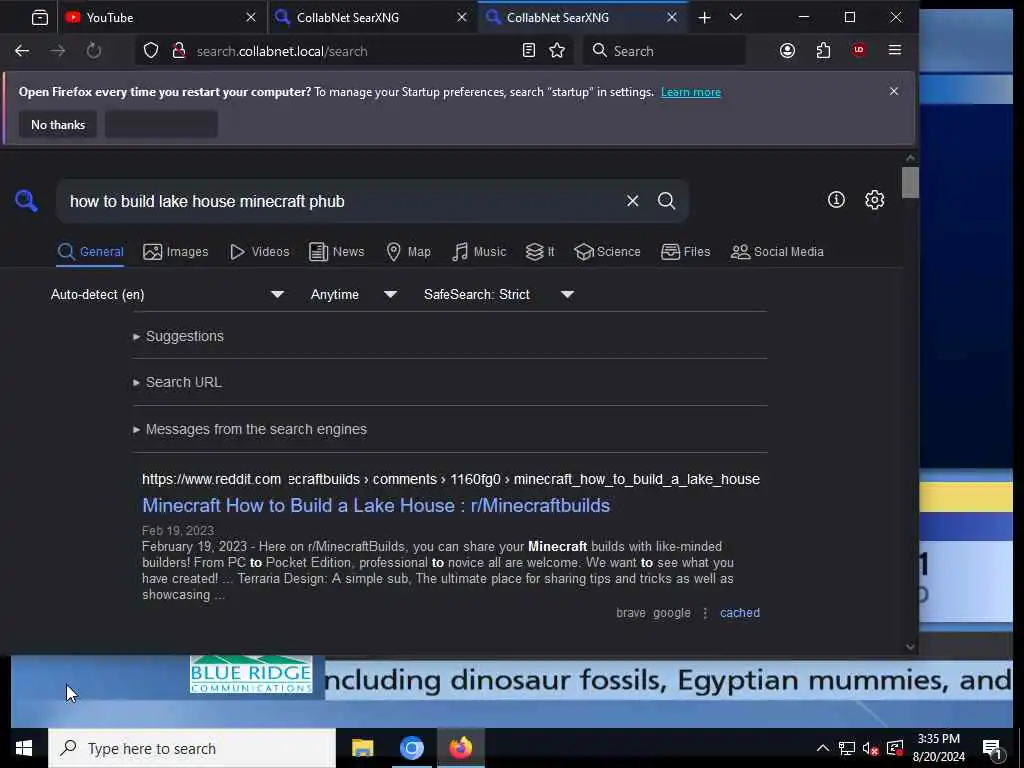Select the Images search category
This screenshot has width=1024, height=768.
176,251
